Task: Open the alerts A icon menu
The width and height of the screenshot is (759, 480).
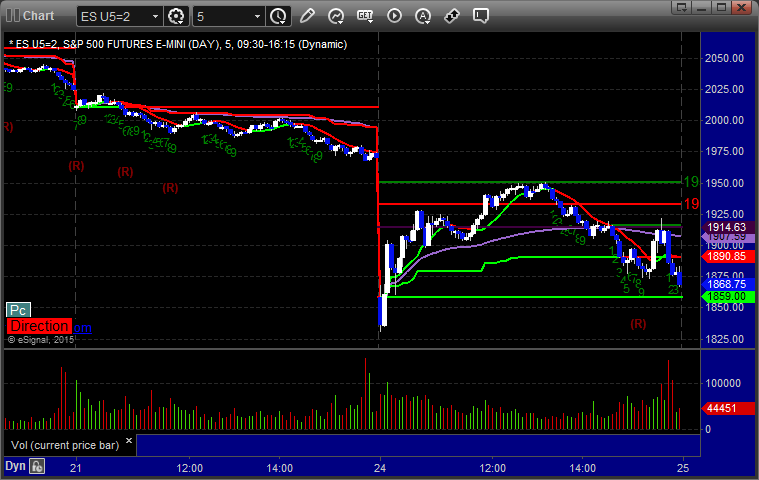Action: coord(423,16)
